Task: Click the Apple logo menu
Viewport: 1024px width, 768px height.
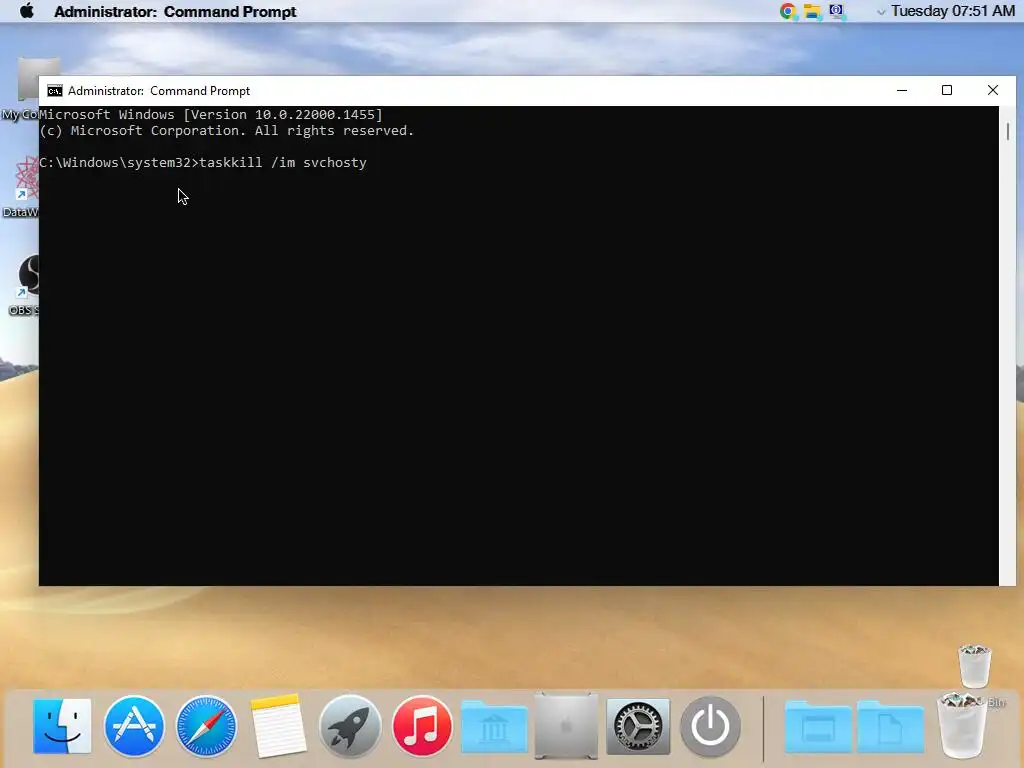Action: pos(27,11)
